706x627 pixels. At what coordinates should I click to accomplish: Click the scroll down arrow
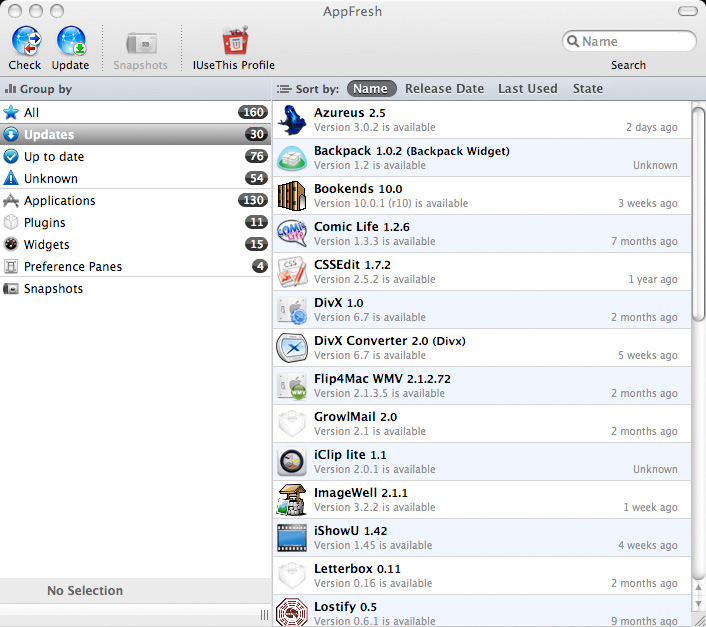click(x=698, y=603)
